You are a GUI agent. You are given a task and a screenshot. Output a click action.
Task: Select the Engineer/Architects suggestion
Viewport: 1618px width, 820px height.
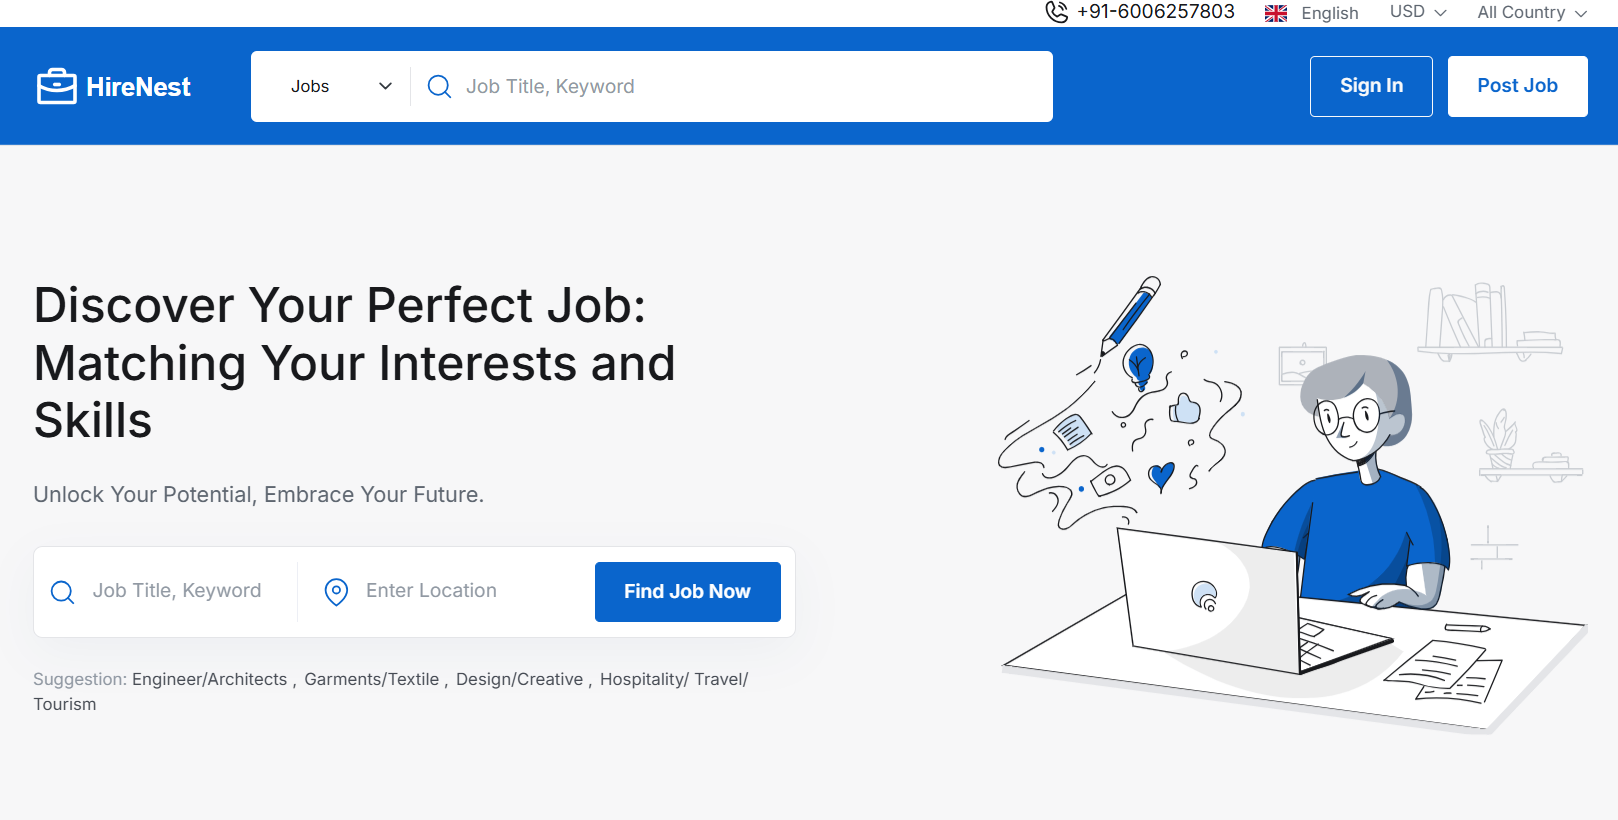pos(210,679)
